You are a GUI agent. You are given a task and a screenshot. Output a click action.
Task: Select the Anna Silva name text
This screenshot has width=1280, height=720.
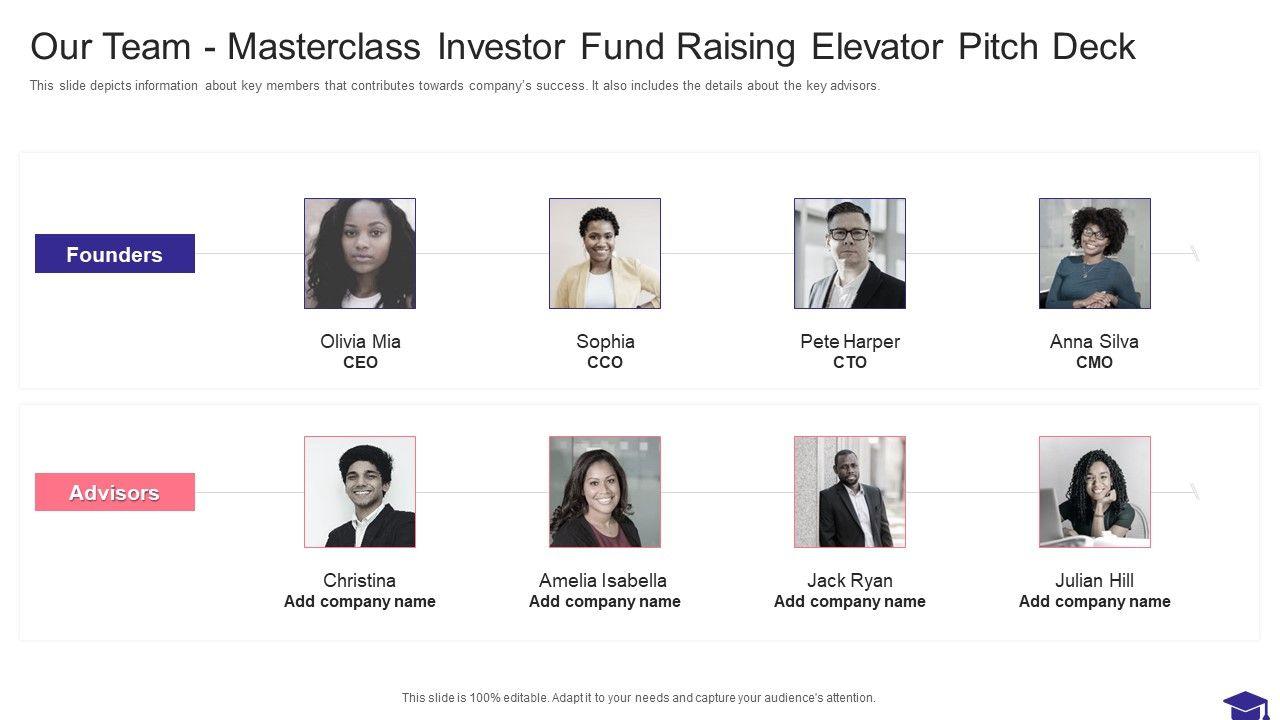click(1094, 342)
